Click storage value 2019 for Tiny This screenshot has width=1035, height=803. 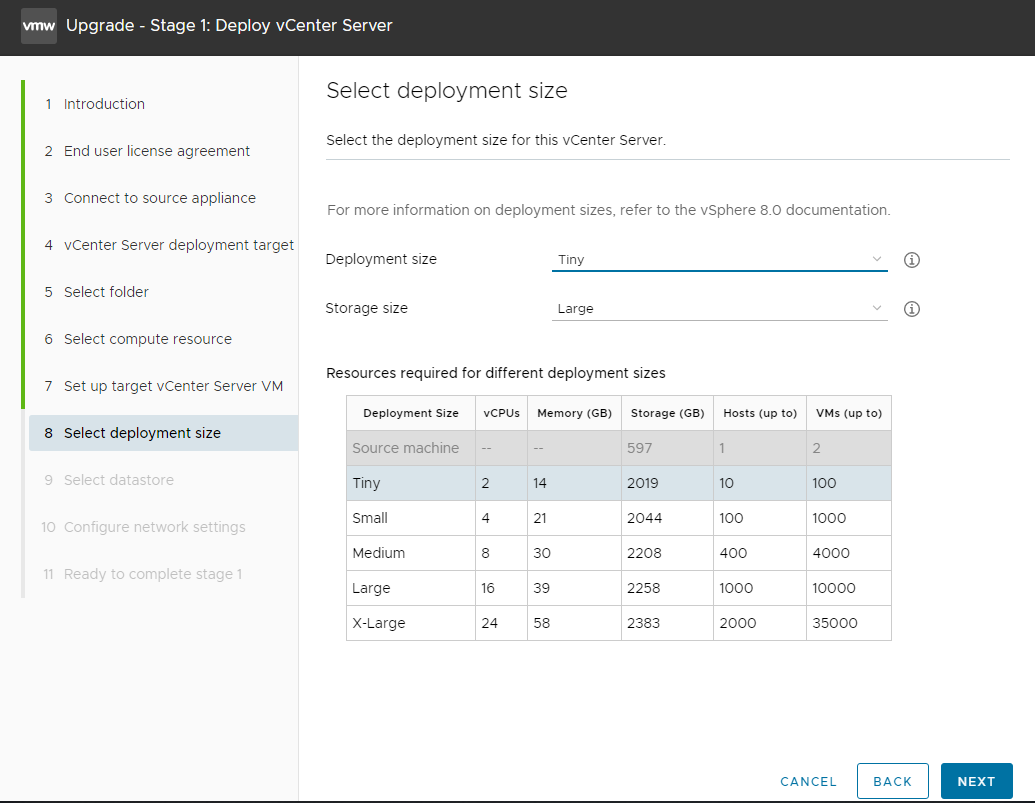[x=643, y=483]
